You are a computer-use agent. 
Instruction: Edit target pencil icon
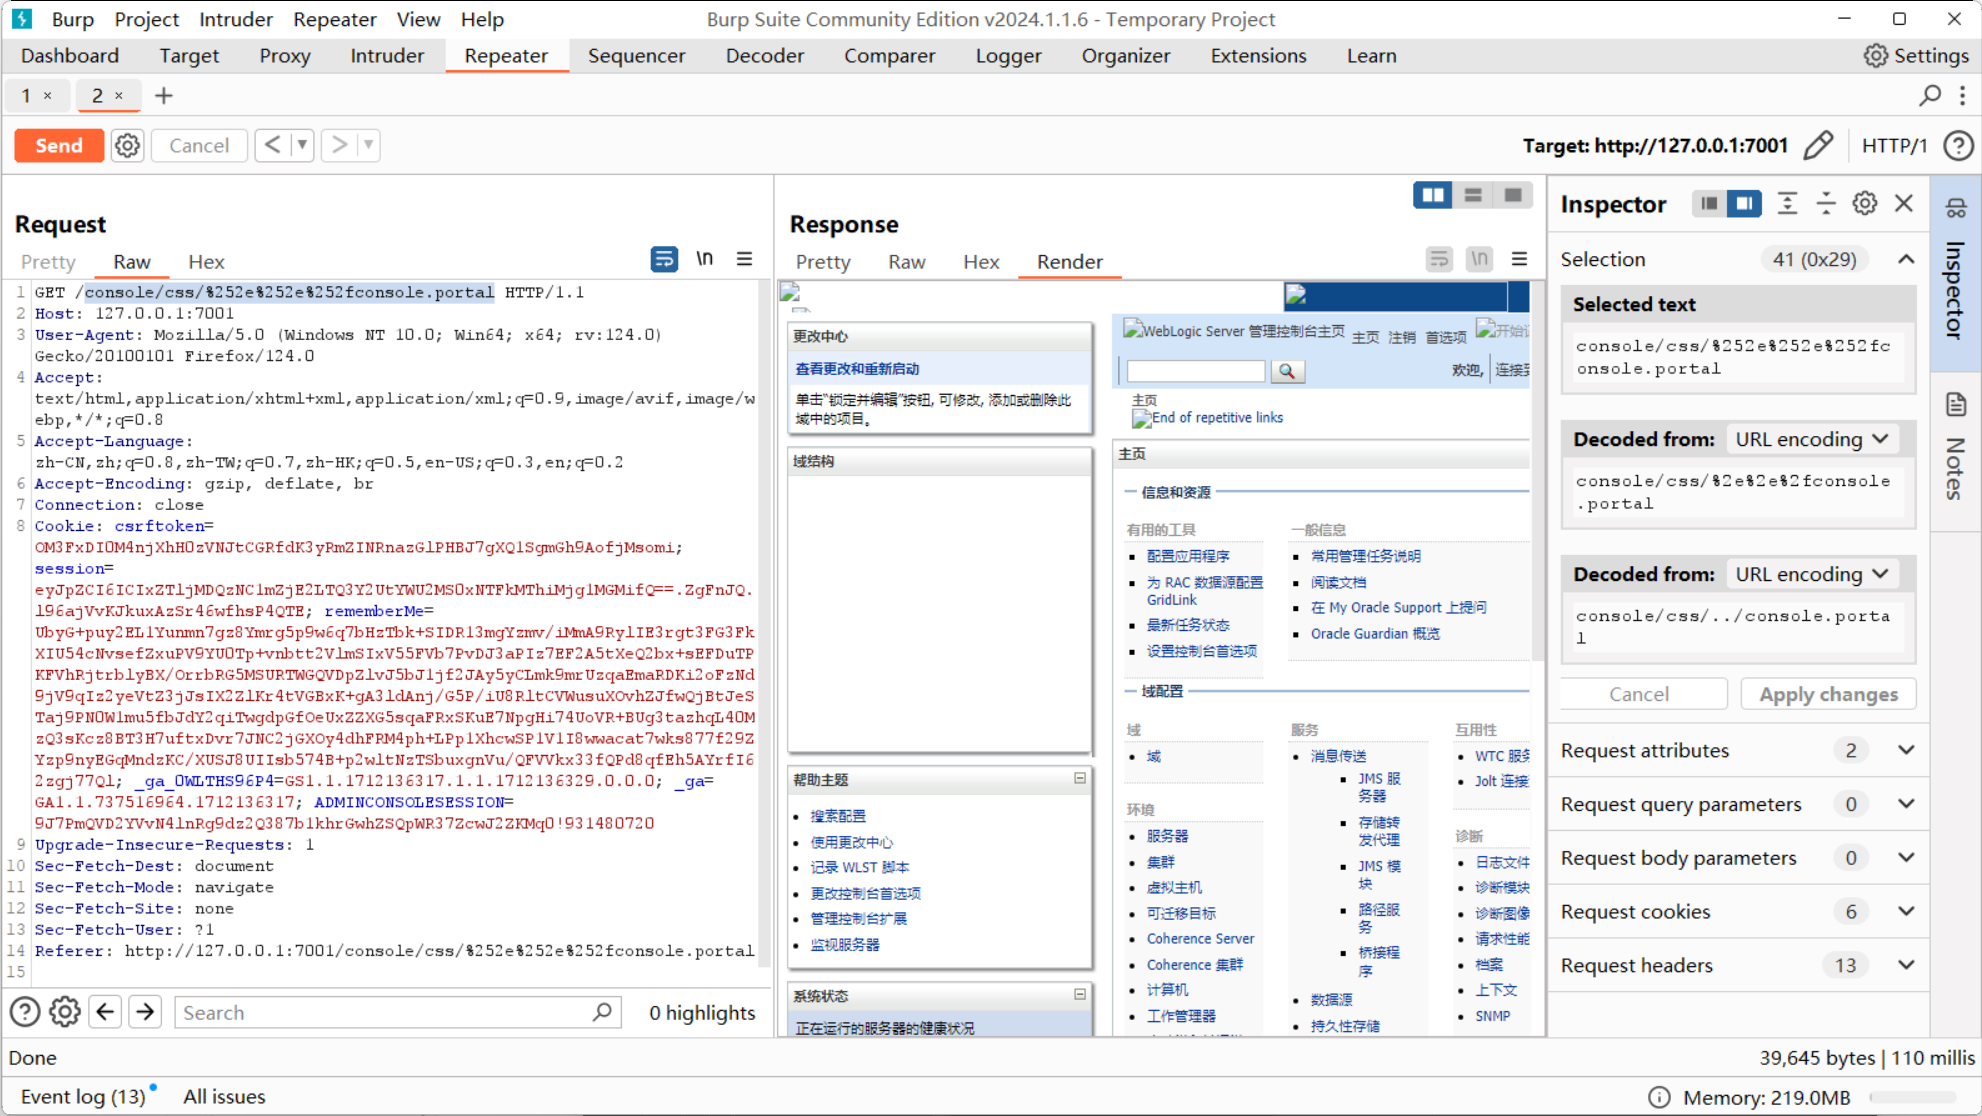[1819, 146]
